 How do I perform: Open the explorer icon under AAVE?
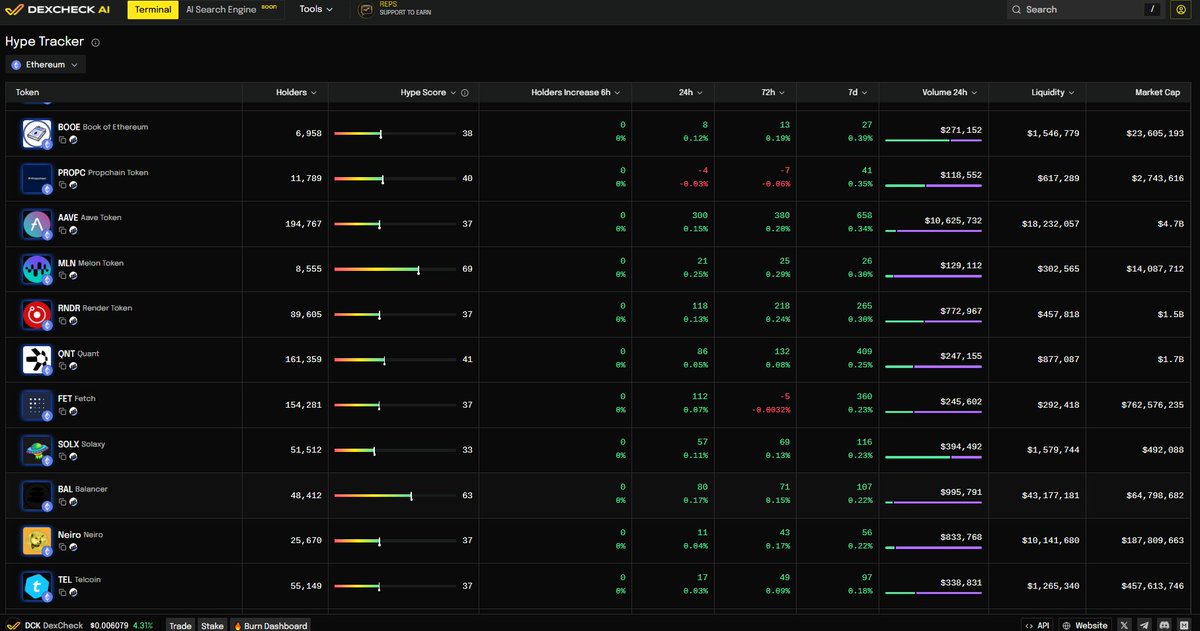click(x=73, y=230)
